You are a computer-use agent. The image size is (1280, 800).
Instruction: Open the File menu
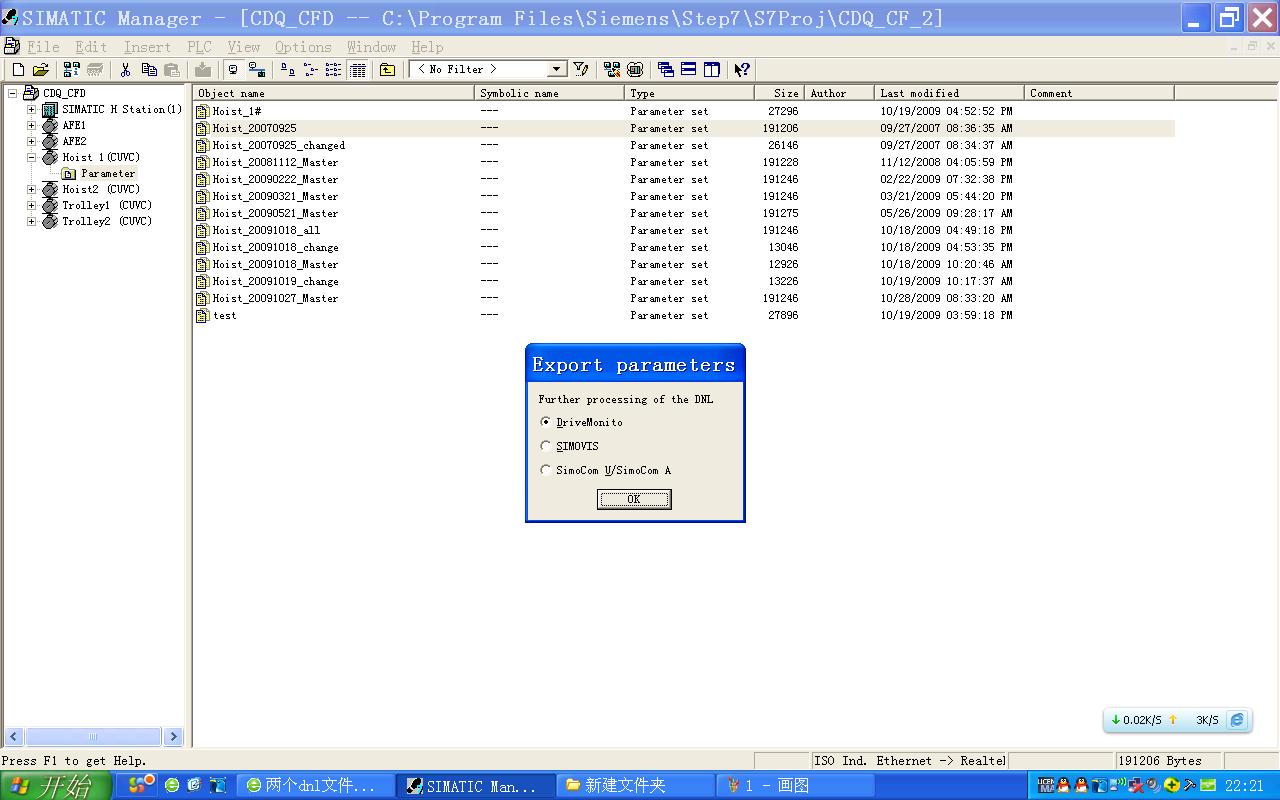(43, 47)
